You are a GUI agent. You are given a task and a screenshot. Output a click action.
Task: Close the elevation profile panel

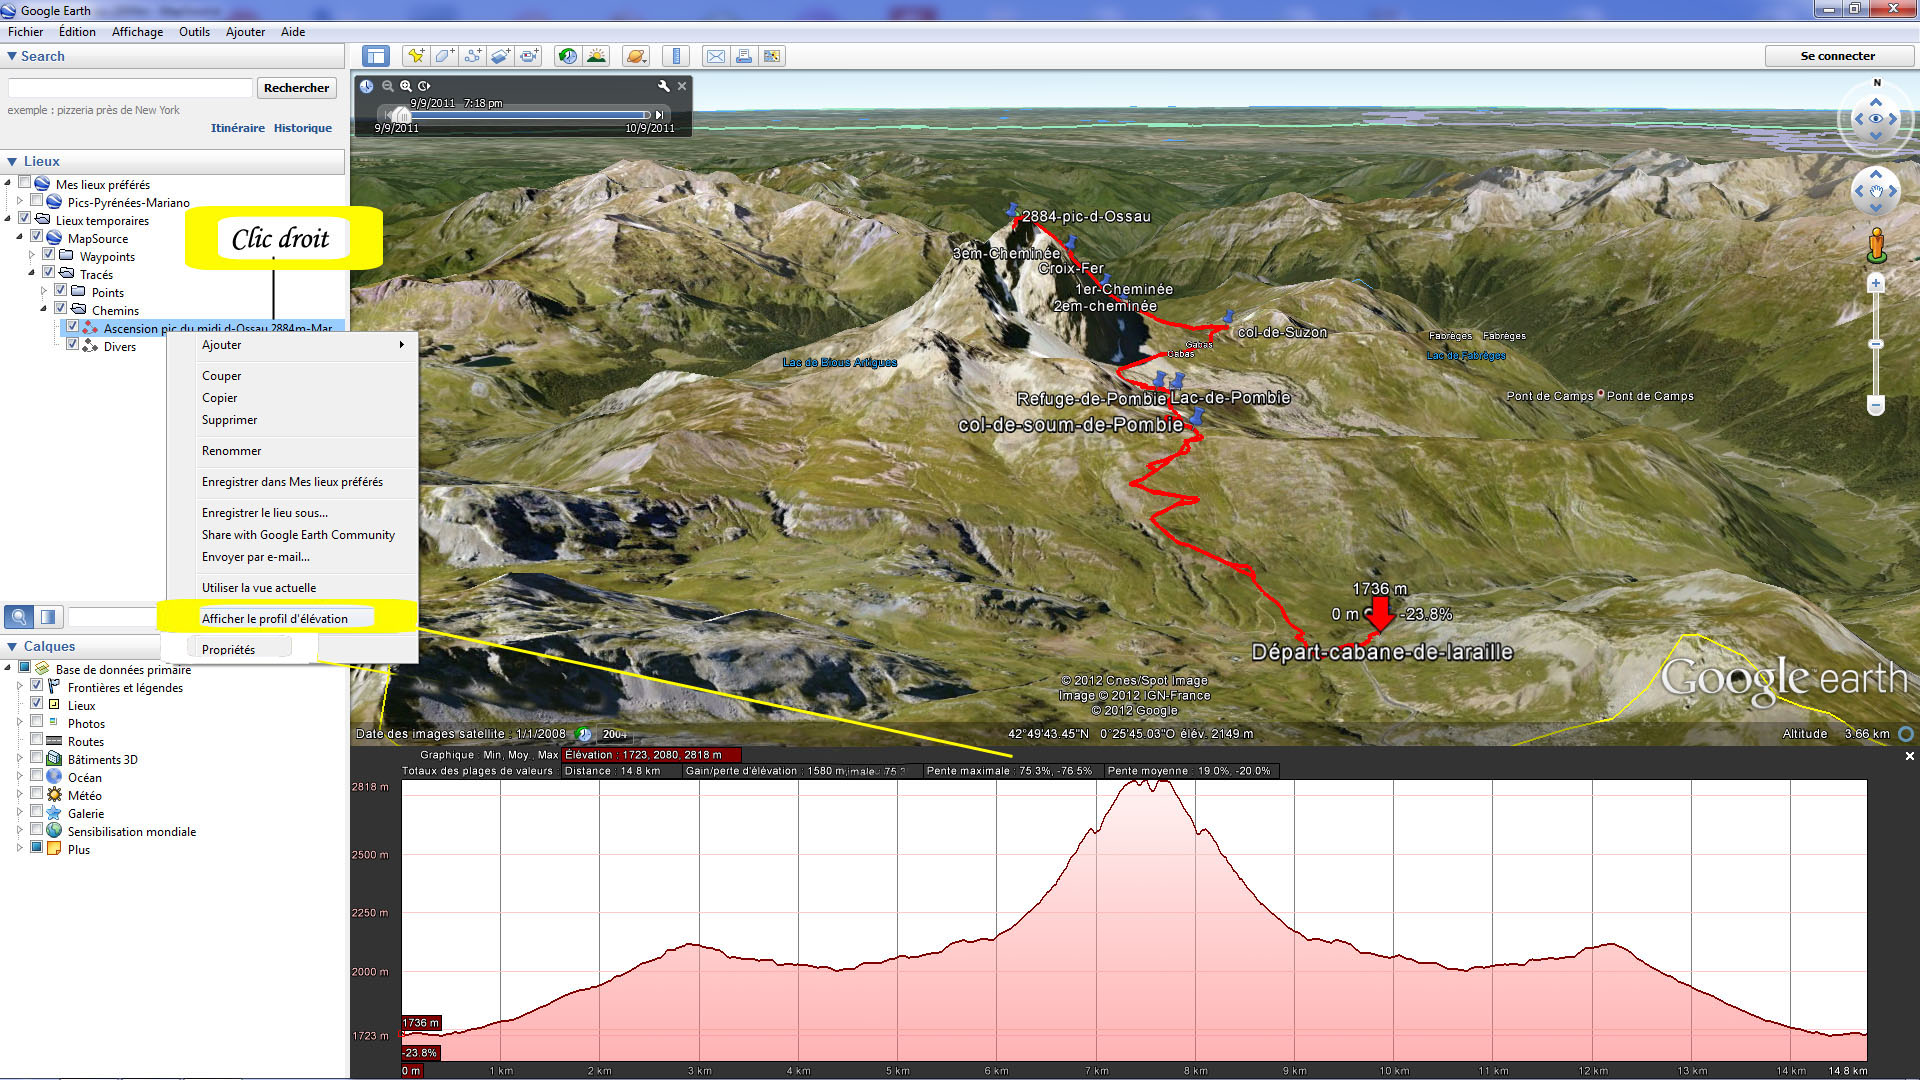click(1909, 756)
